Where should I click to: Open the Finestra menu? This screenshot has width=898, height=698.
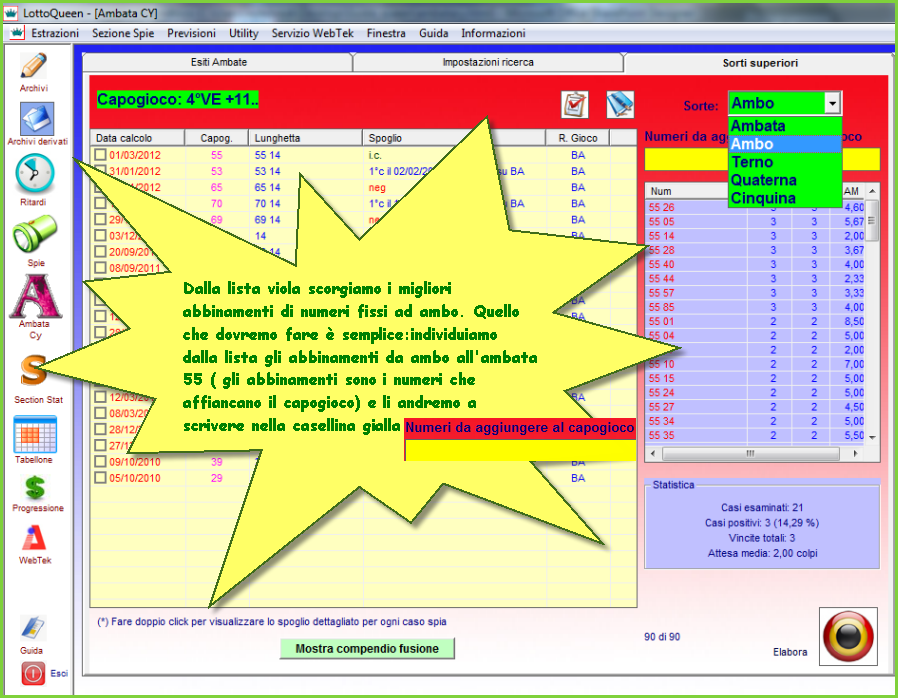386,33
